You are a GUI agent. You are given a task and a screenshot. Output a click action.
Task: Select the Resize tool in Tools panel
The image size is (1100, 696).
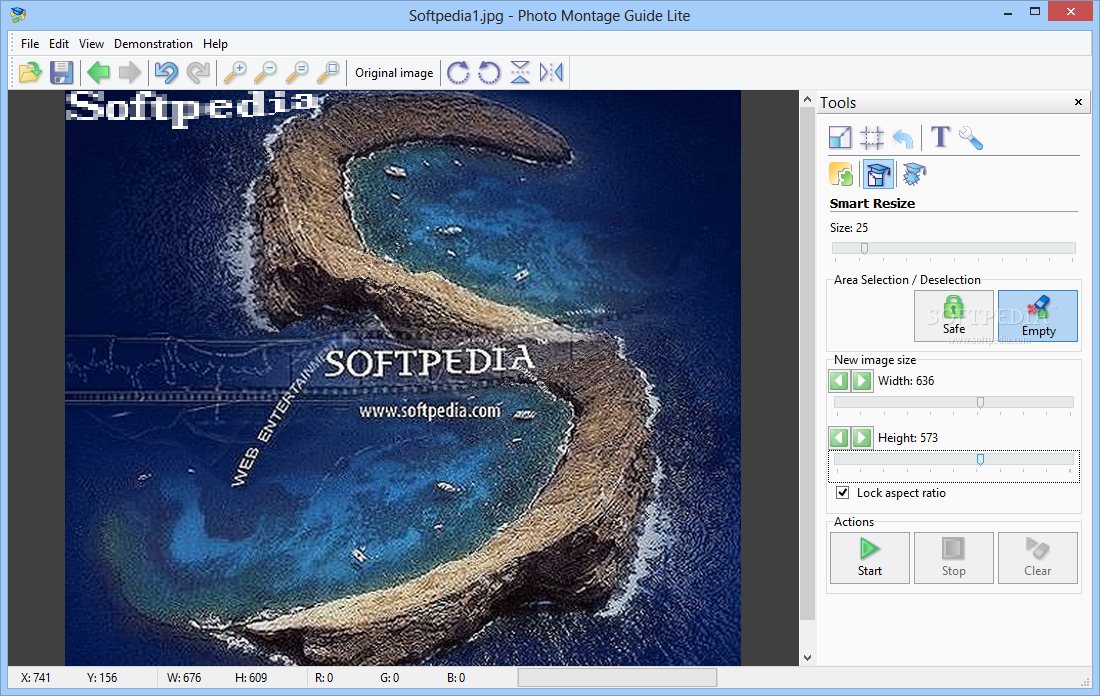pyautogui.click(x=840, y=138)
